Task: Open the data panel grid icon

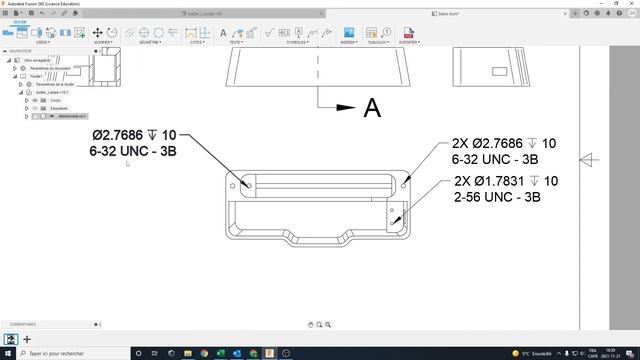Action: (5, 13)
